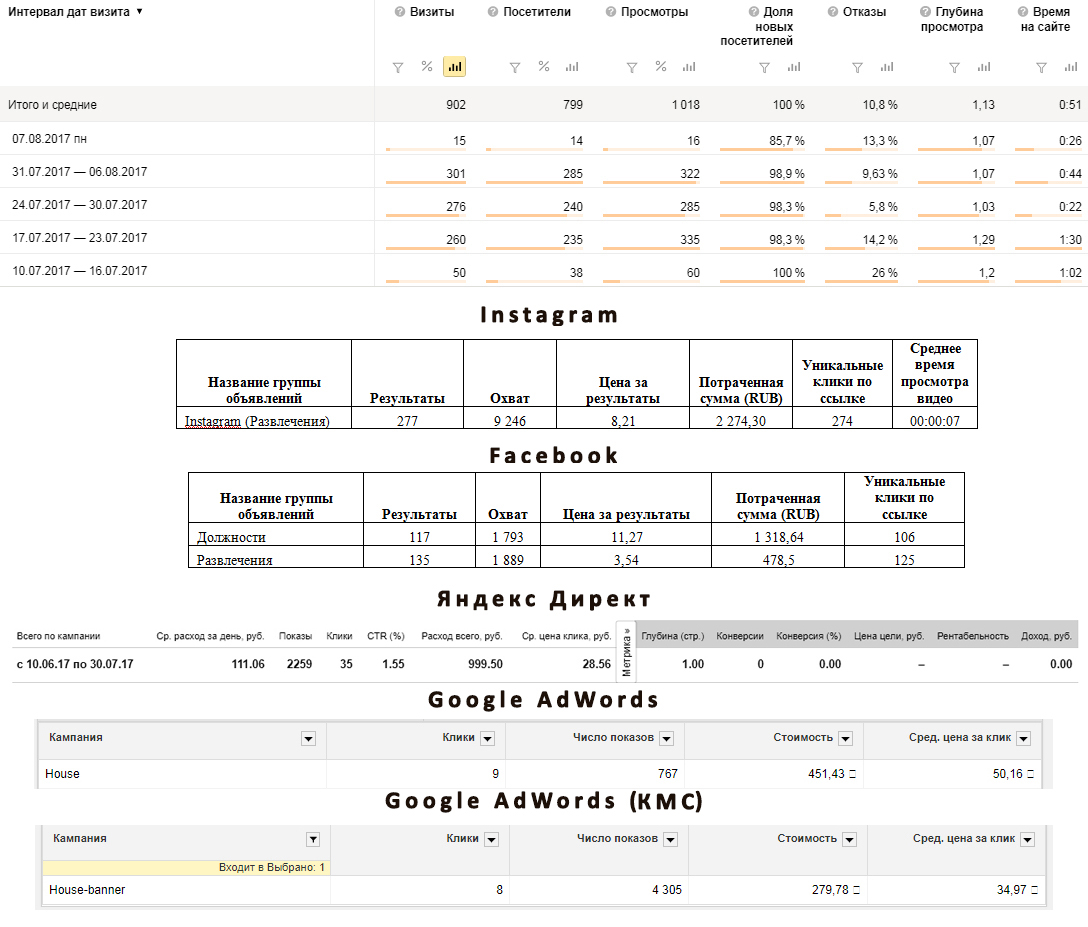Screen dimensions: 1088x927
Task: Click the small icon beside cost 451,43
Action: click(x=852, y=774)
